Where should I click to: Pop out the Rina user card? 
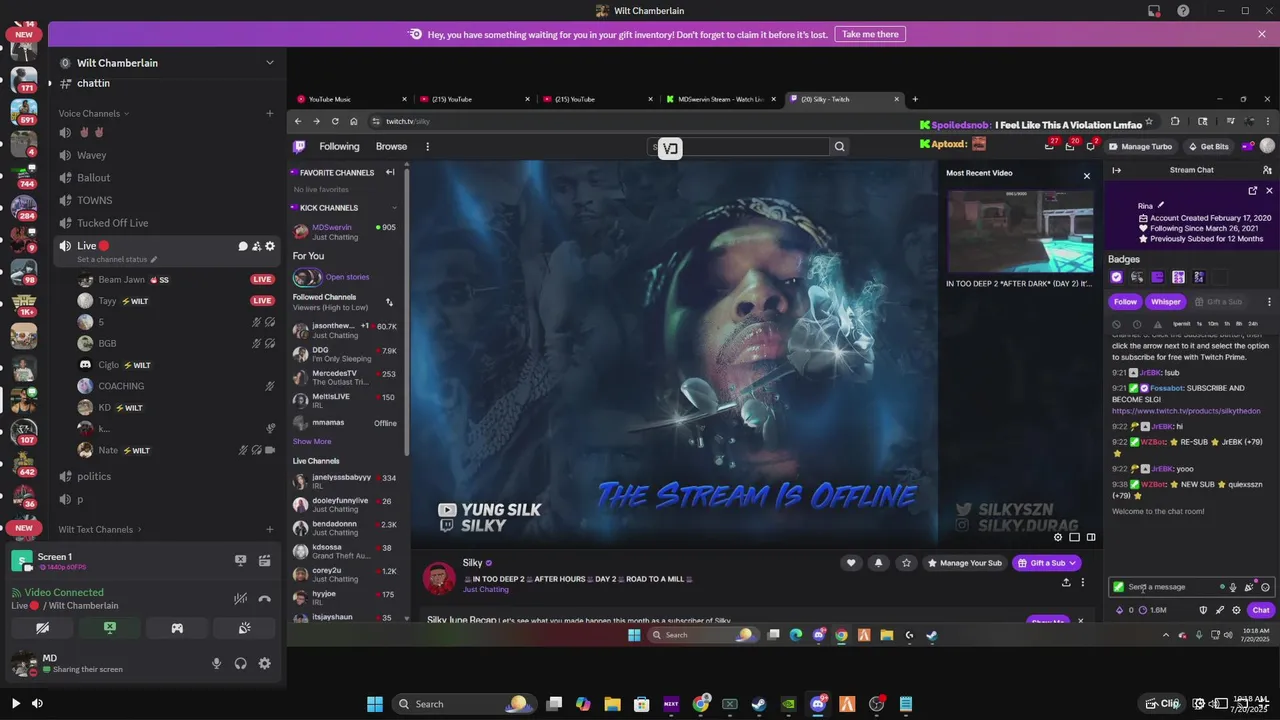1253,190
